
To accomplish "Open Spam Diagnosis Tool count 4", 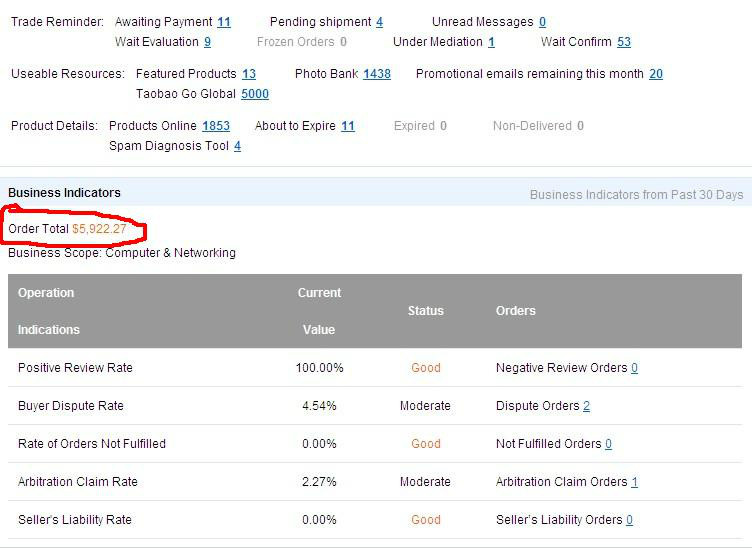I will tap(238, 146).
